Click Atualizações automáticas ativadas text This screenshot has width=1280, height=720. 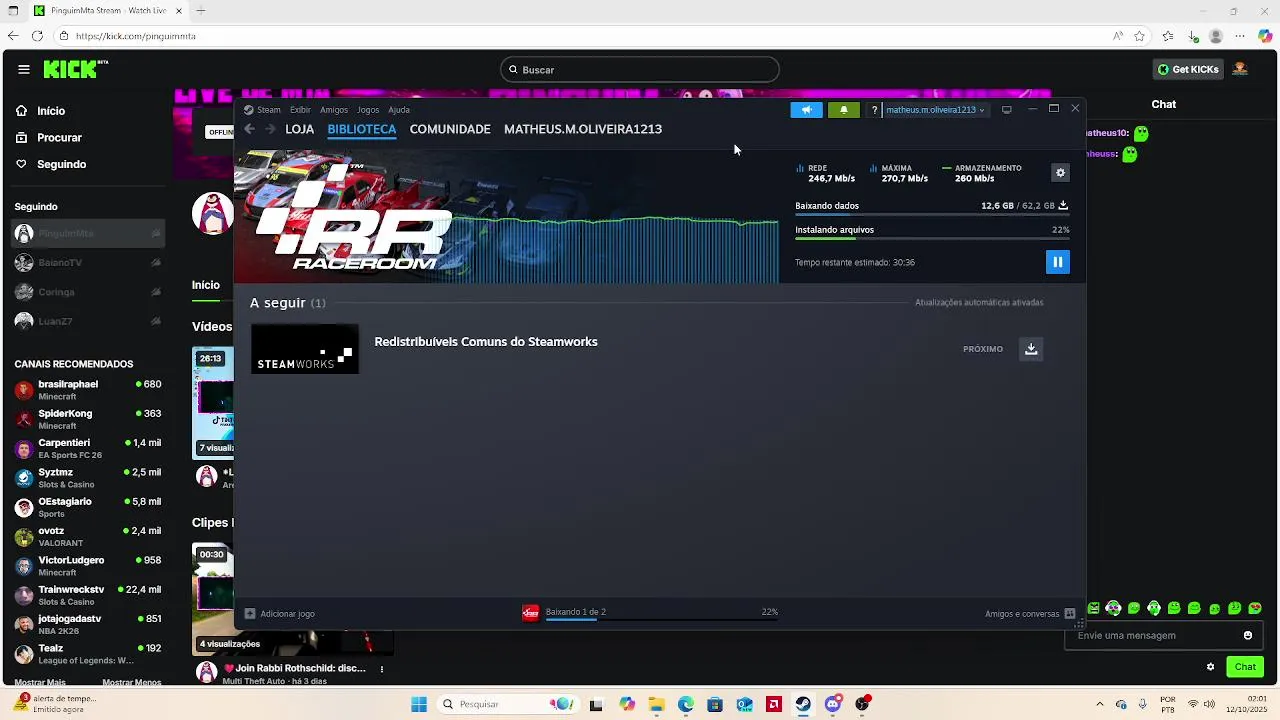tap(979, 302)
